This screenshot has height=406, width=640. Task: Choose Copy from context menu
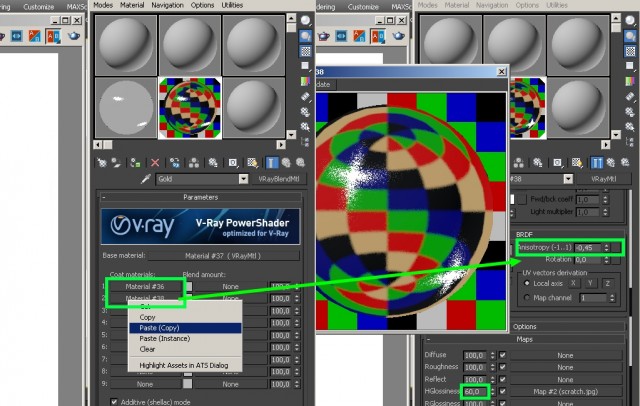pyautogui.click(x=185, y=317)
